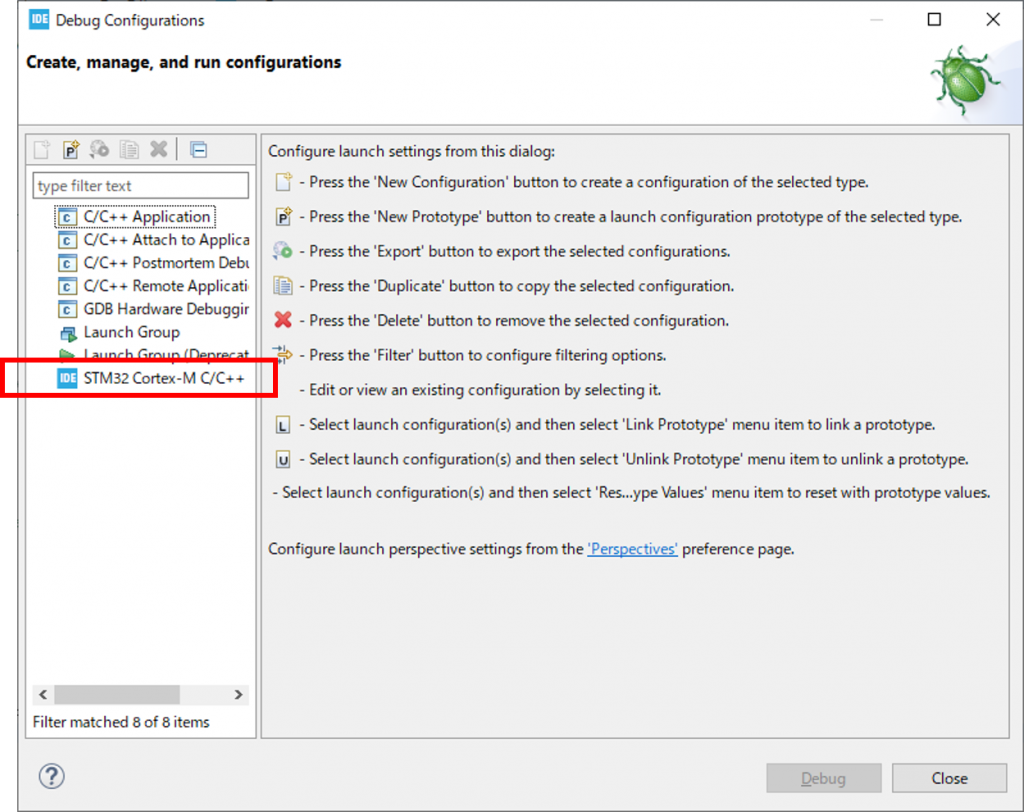Click the C/C++ Postmortem Debugger row icon
The image size is (1024, 812).
[67, 263]
